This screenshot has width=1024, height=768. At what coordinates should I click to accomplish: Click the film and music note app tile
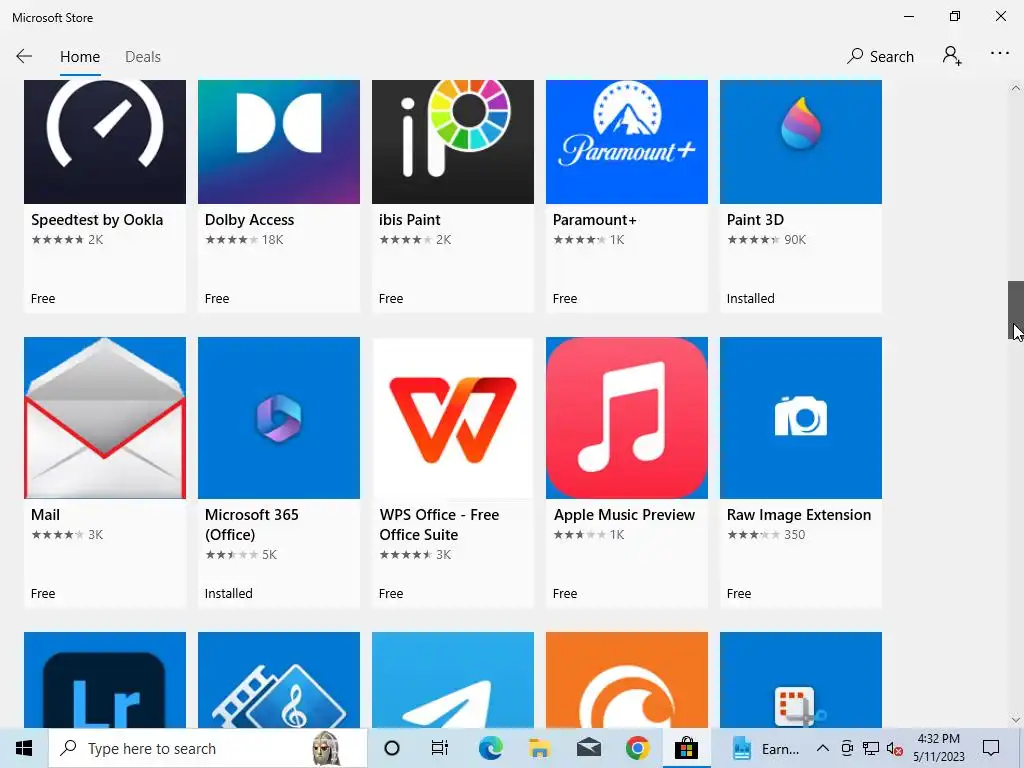(x=279, y=680)
